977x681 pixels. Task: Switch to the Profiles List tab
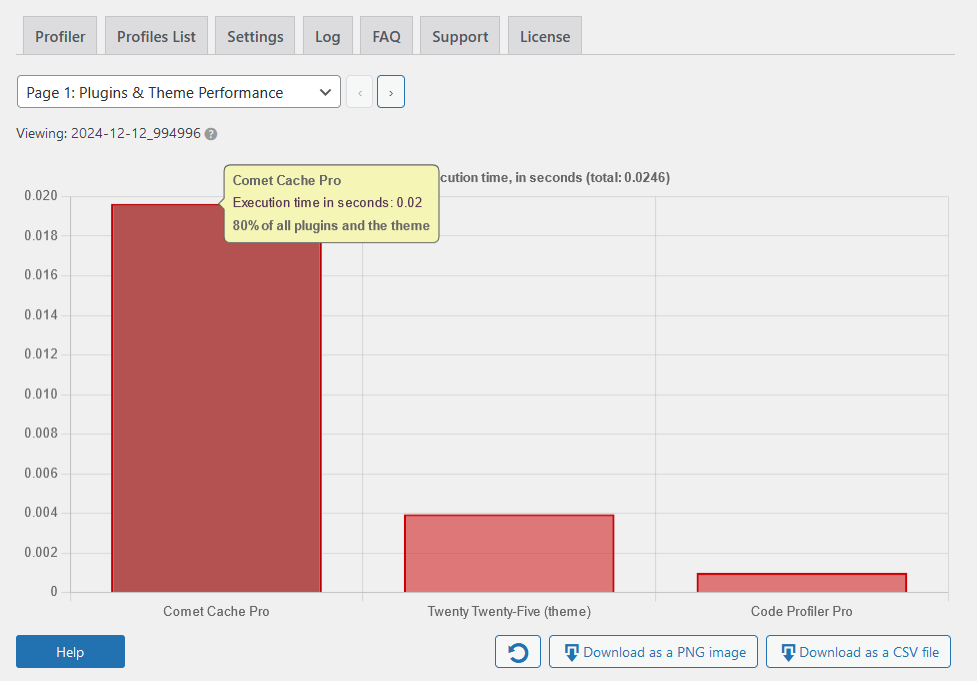pos(156,36)
